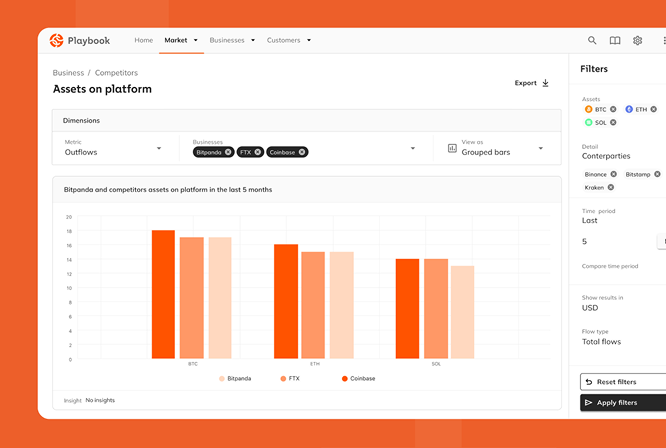The height and width of the screenshot is (448, 666).
Task: Open the book documentation icon
Action: click(615, 40)
